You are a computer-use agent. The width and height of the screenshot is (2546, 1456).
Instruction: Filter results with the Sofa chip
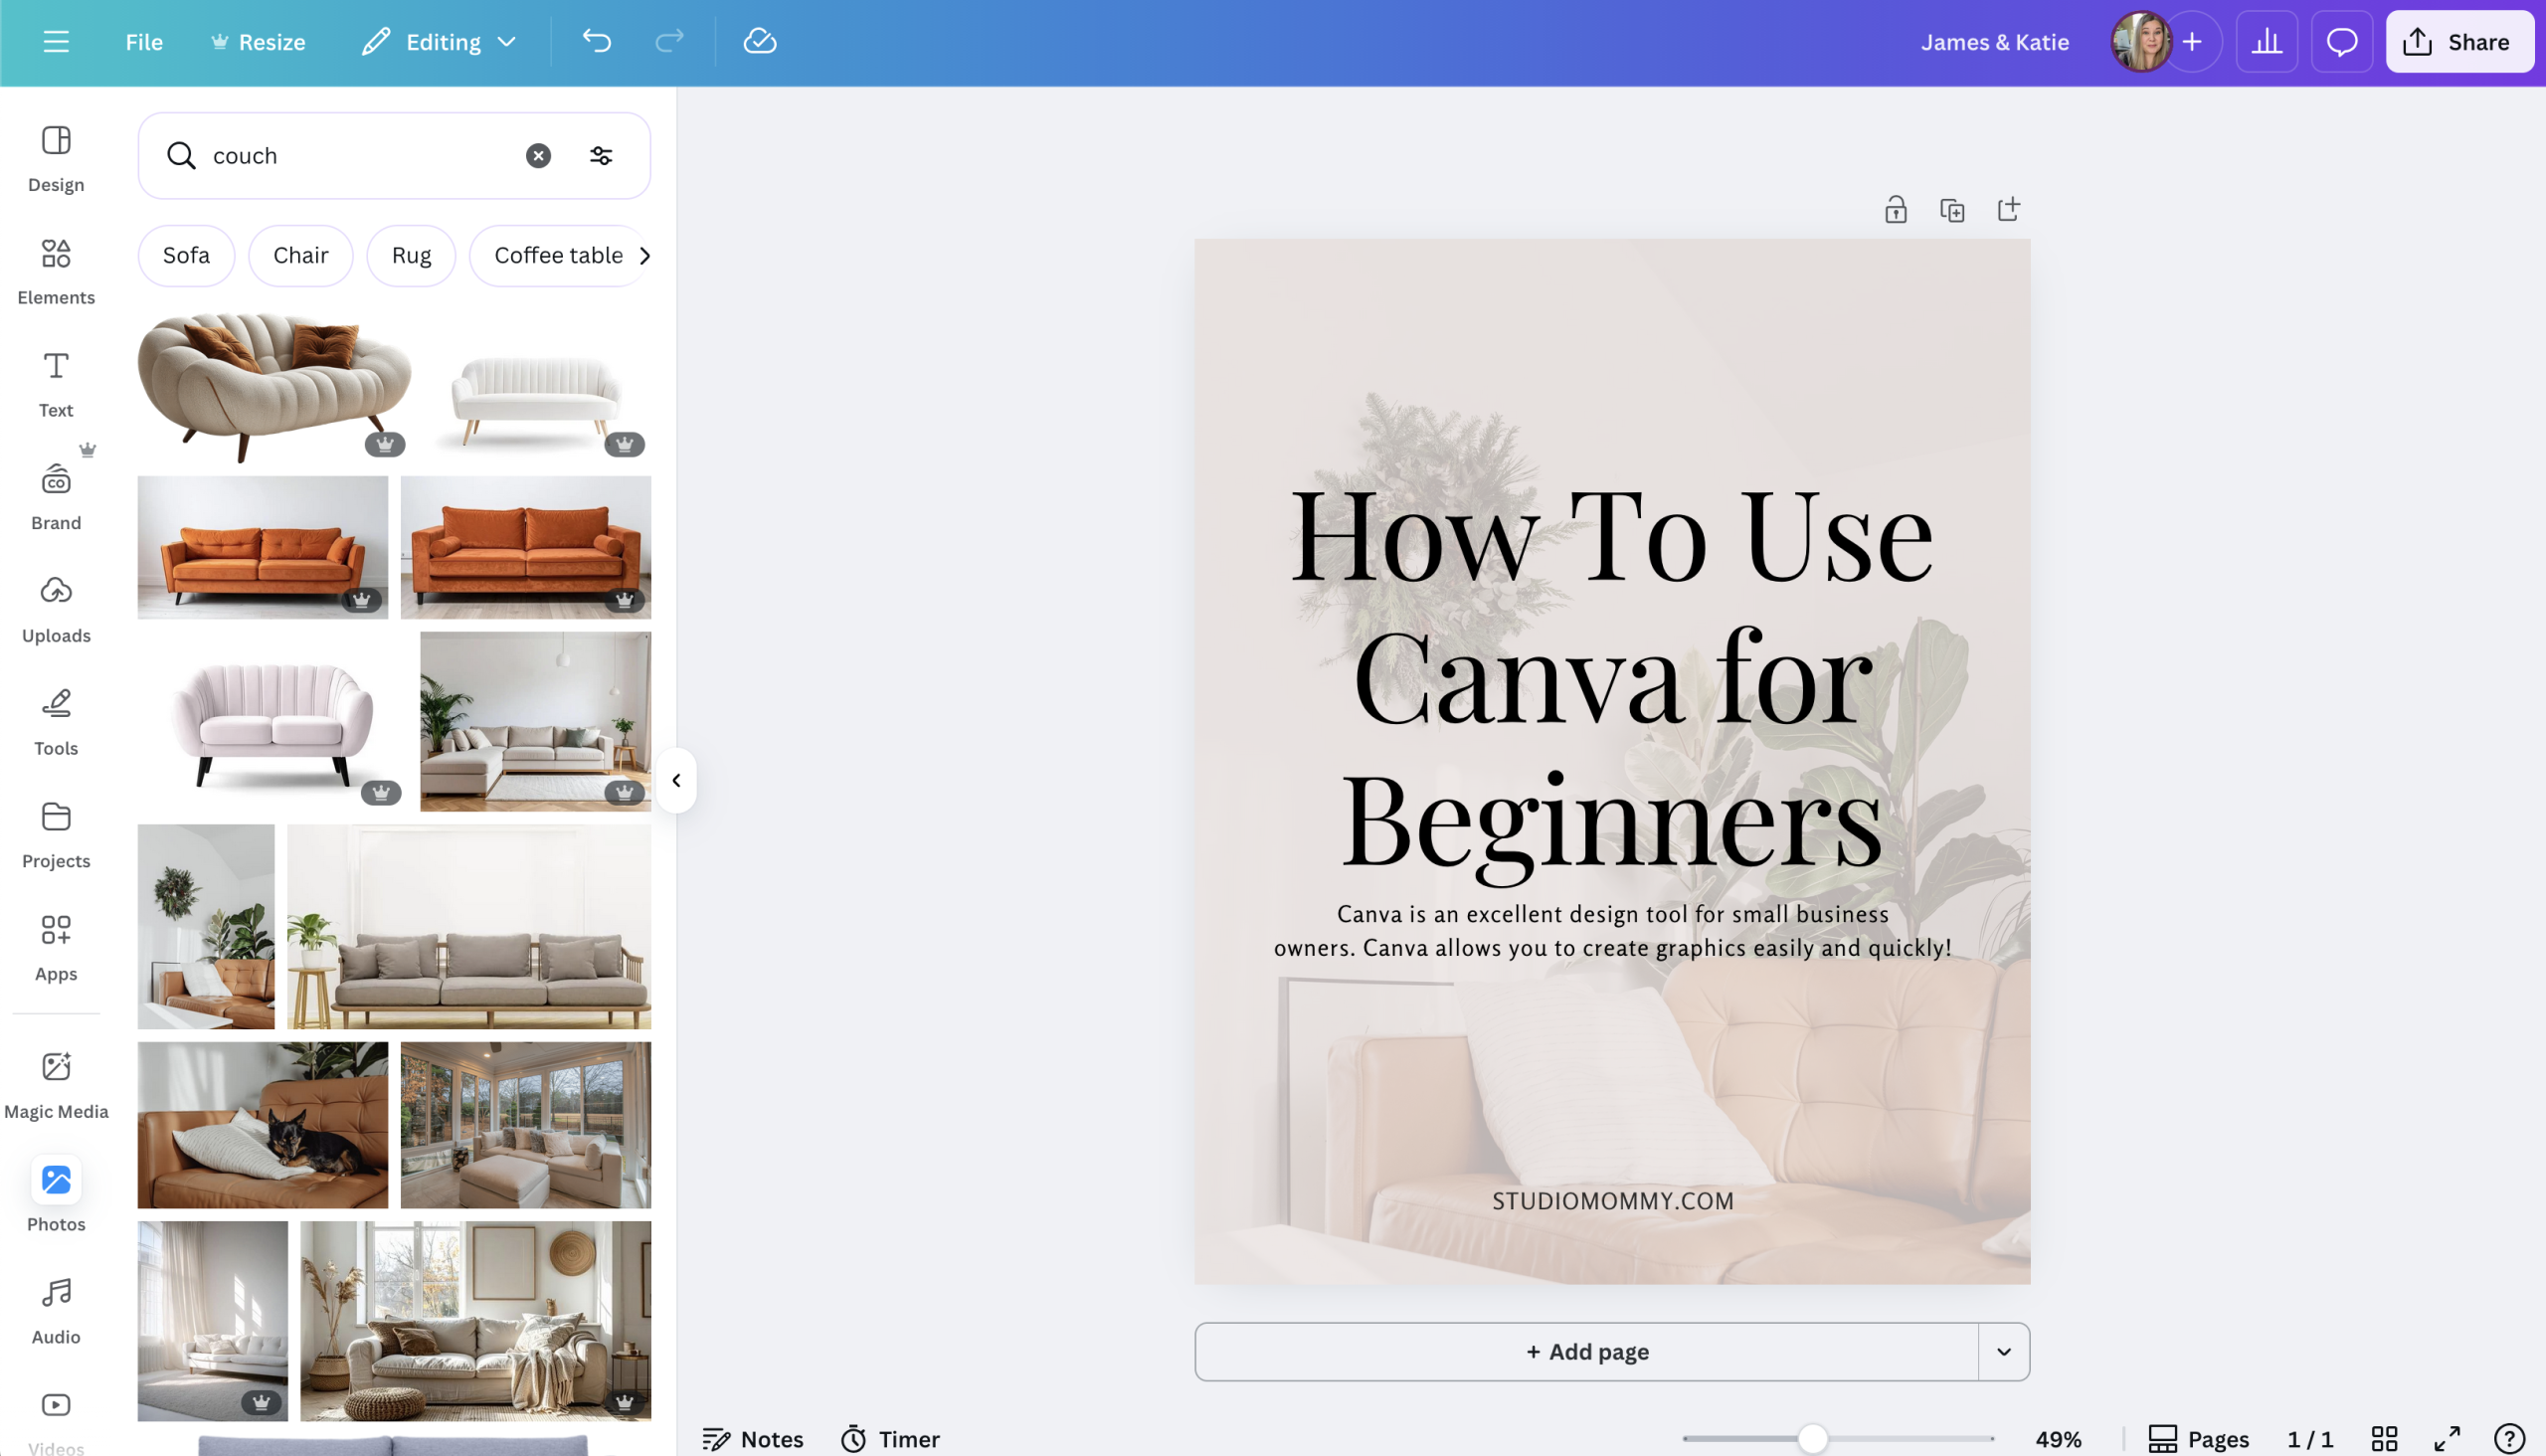187,256
